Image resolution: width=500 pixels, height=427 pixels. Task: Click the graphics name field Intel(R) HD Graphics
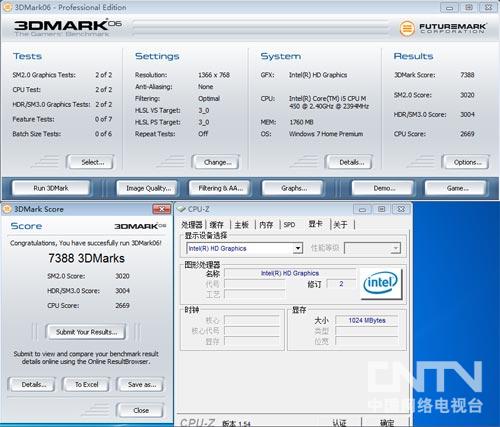coord(290,273)
